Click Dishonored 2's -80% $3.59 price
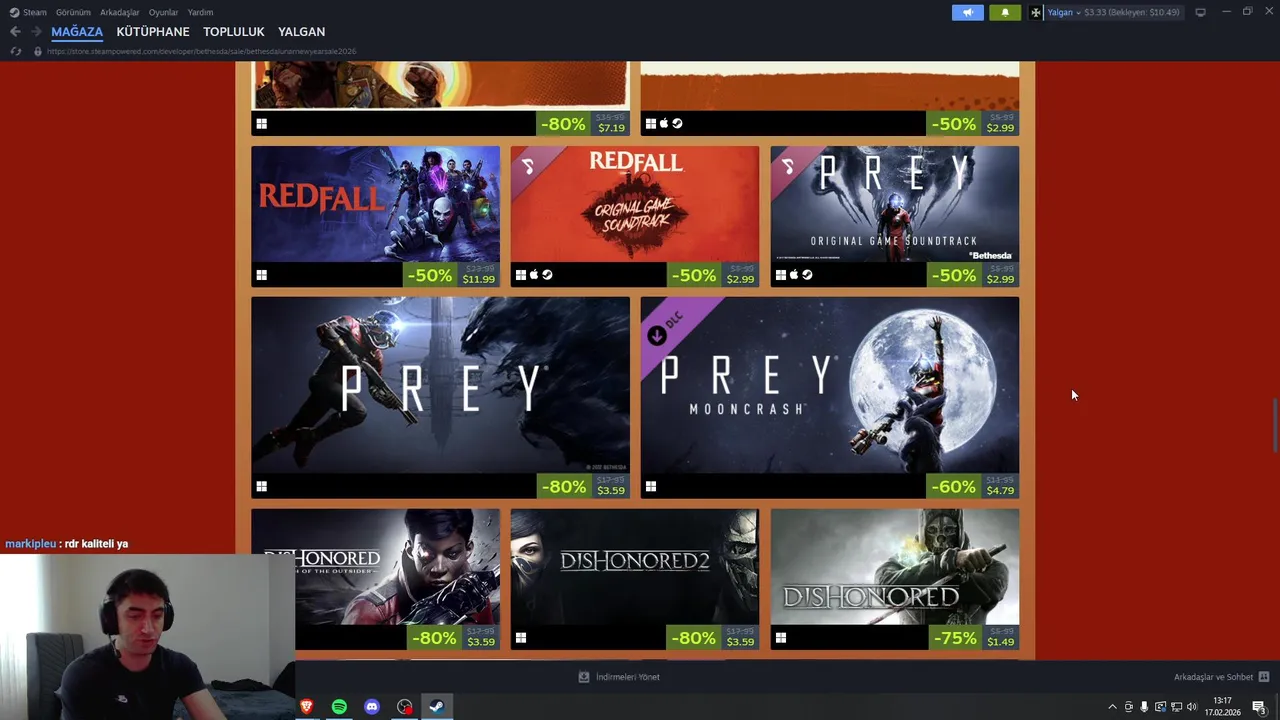Screen dimensions: 1280x720 click(x=713, y=638)
